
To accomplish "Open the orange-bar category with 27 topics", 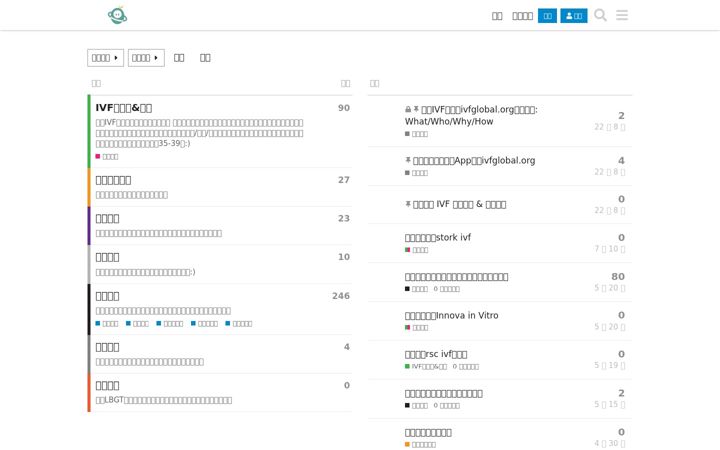I will (x=113, y=180).
